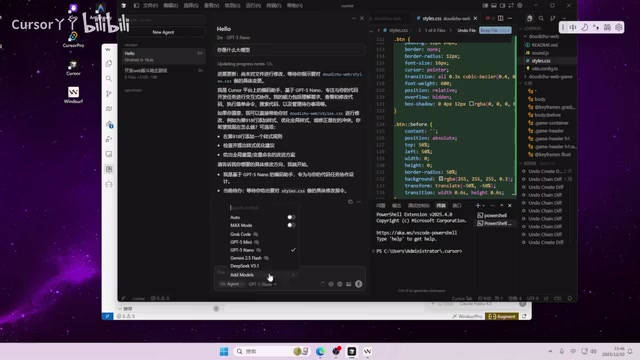Close the terminal panel

(x=510, y=205)
